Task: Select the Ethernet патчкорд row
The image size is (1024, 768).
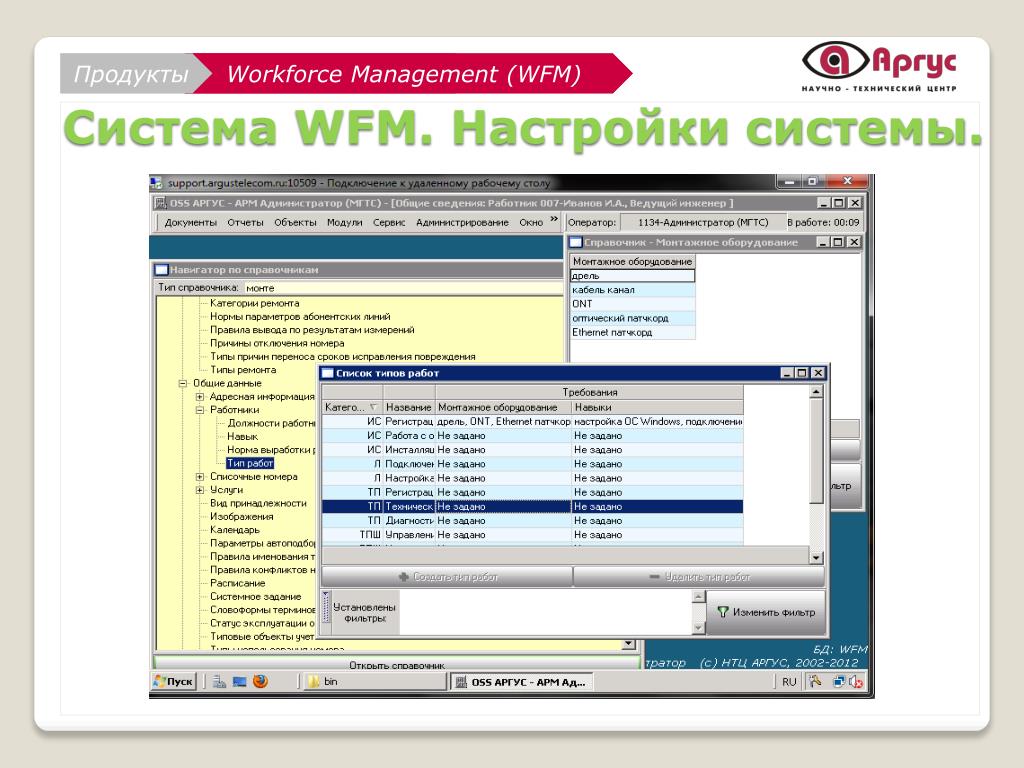Action: click(632, 332)
